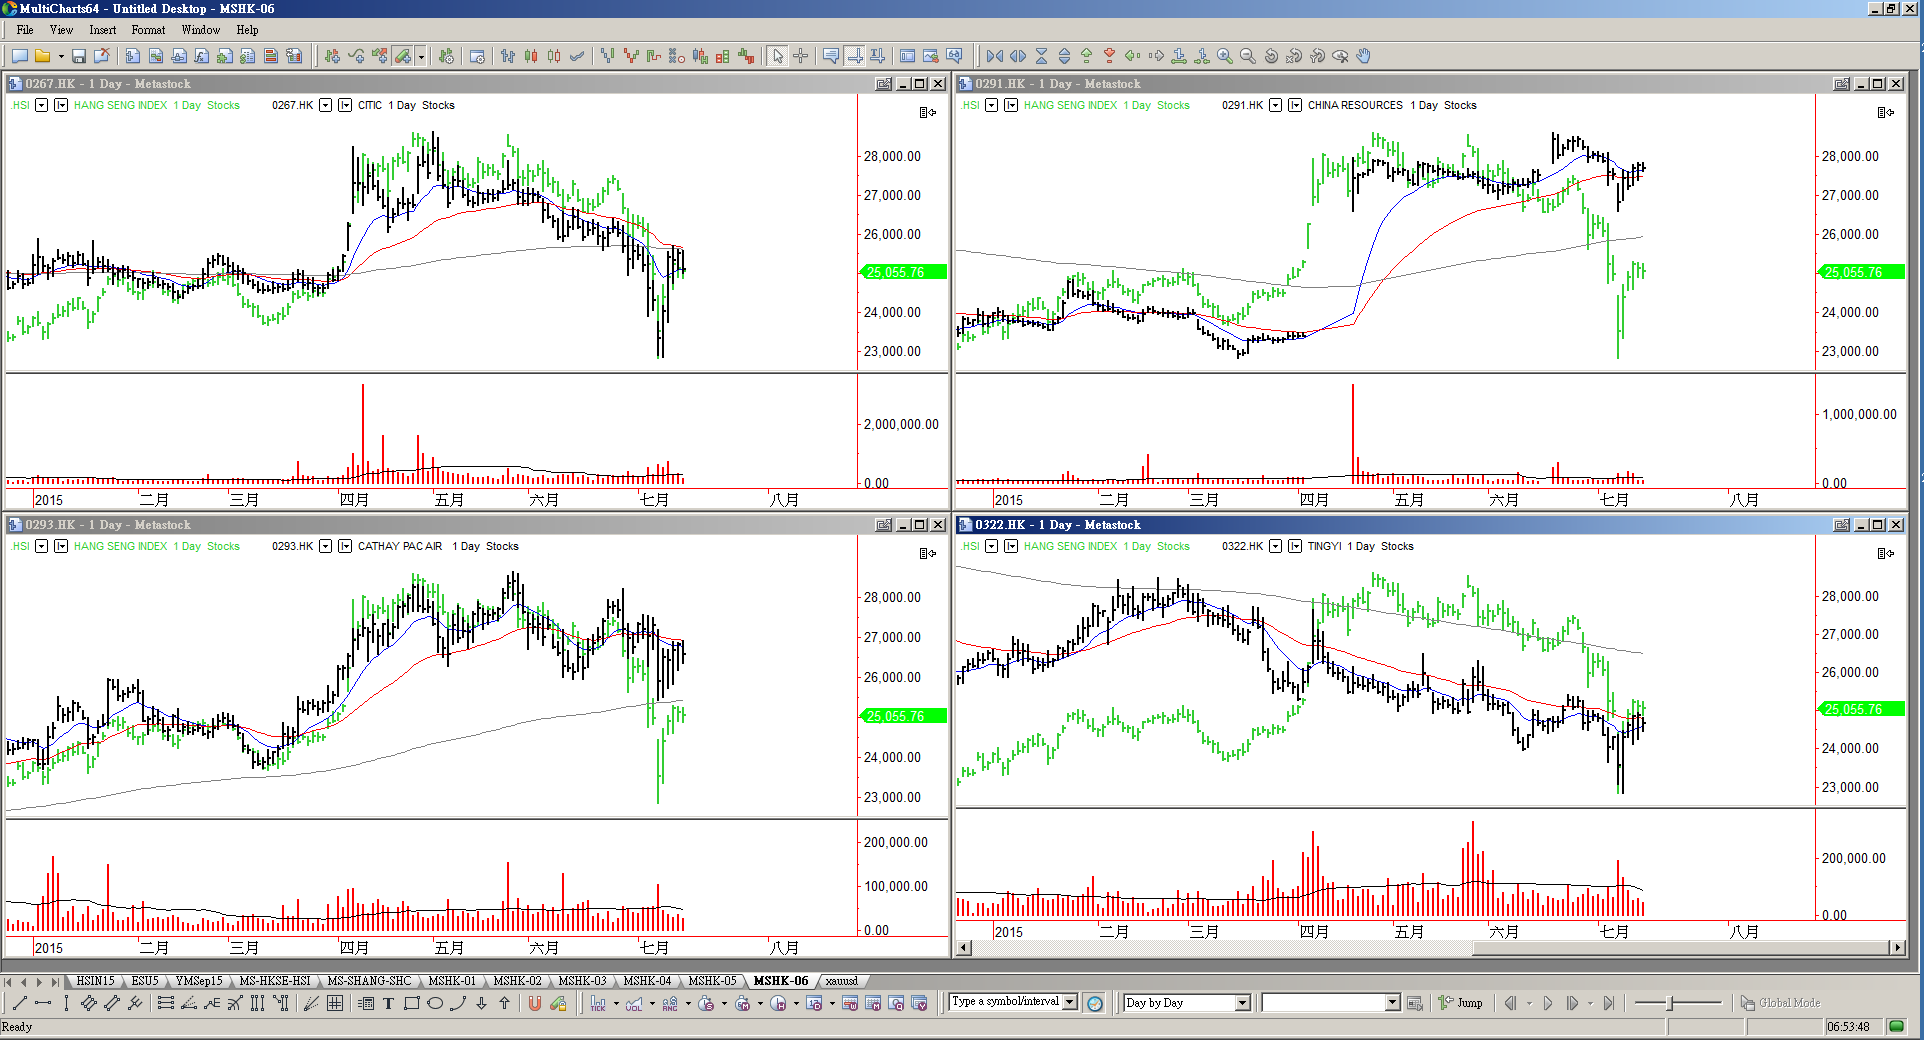Screen dimensions: 1924x1057
Task: Click the Save workspace icon
Action: (79, 57)
